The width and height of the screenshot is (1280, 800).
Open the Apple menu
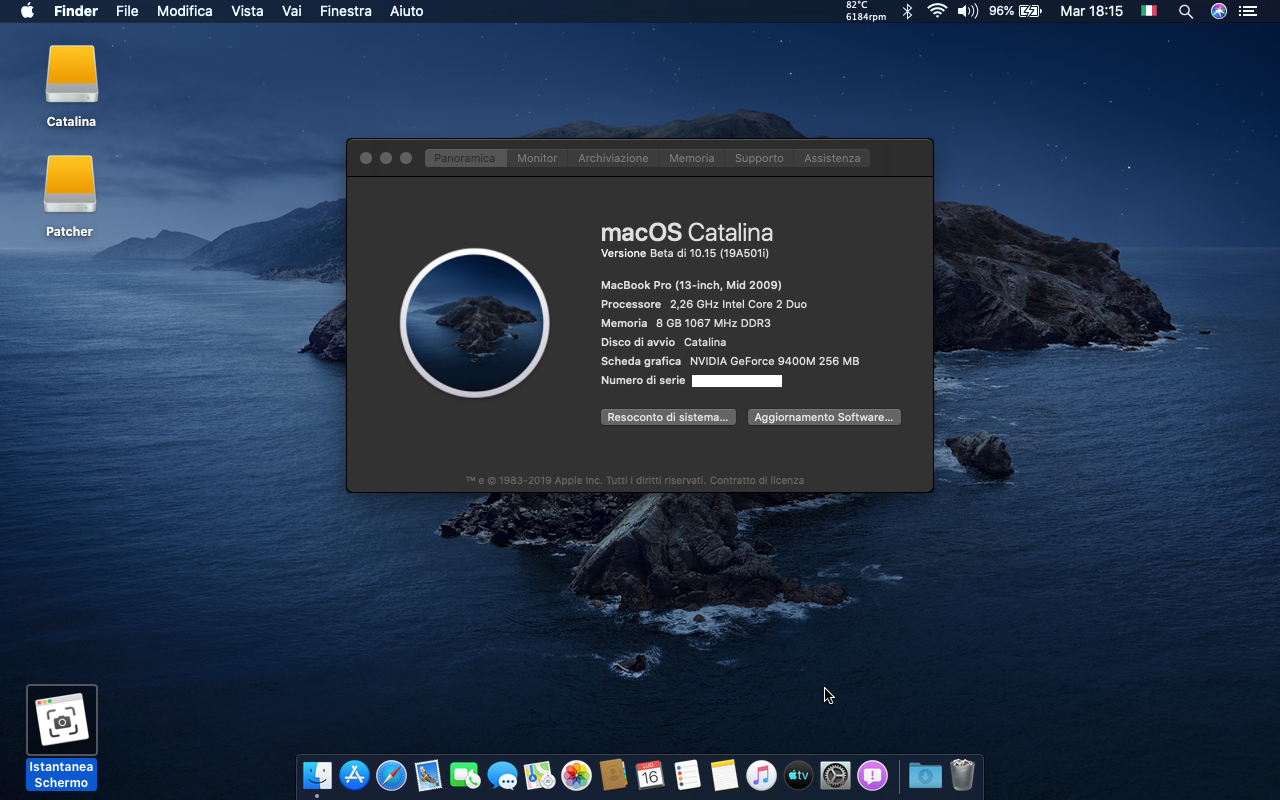tap(27, 11)
